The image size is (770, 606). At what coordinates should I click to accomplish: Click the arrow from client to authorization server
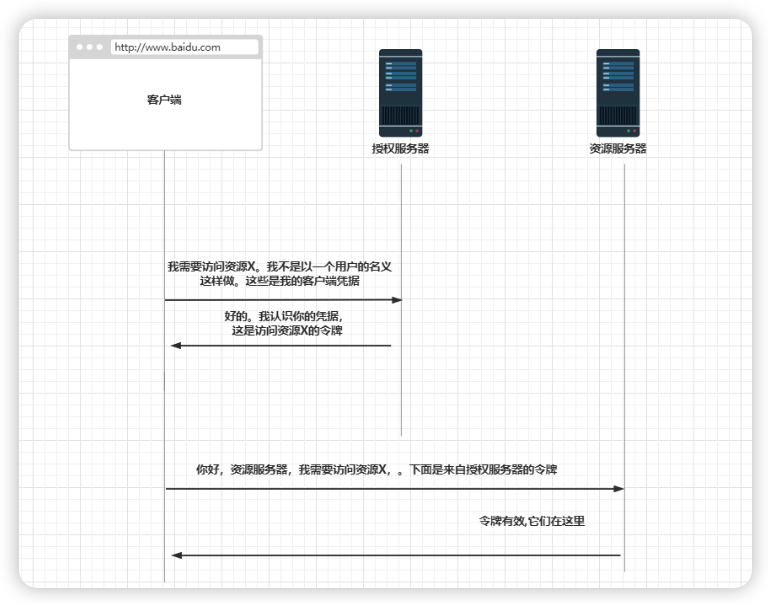pos(283,300)
